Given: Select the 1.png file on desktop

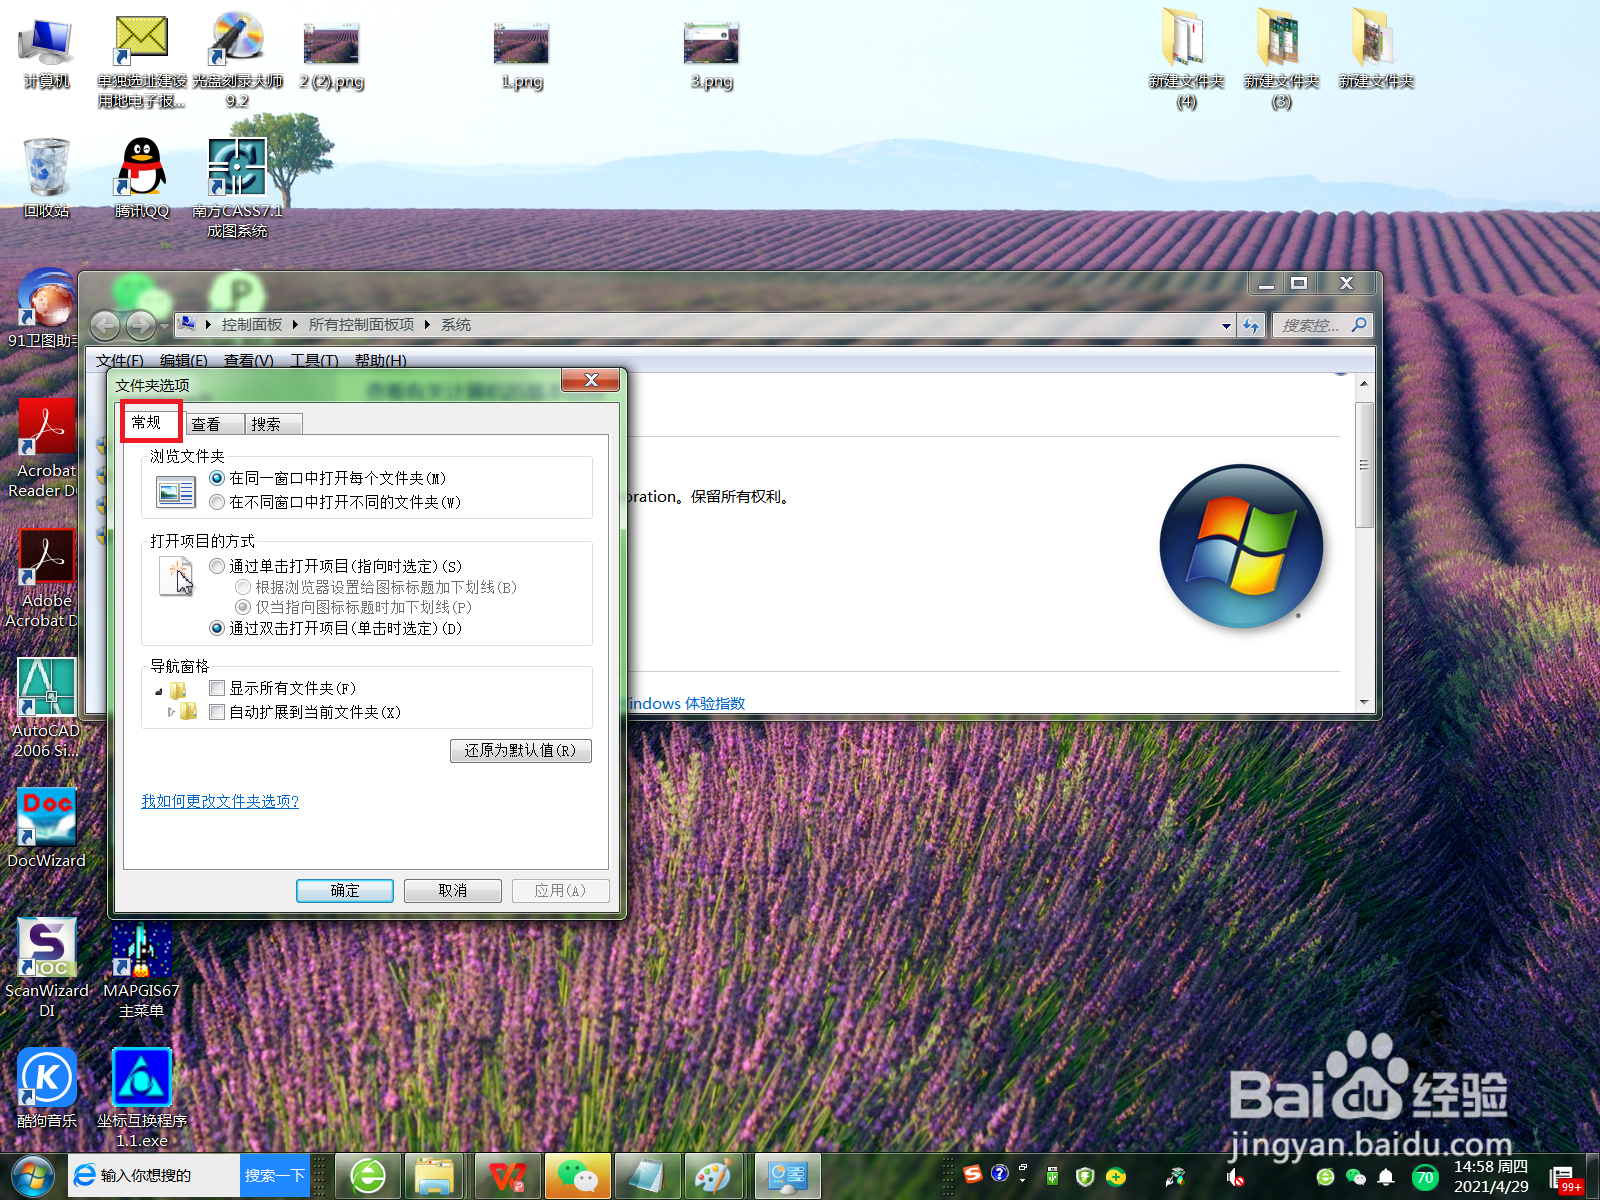Looking at the screenshot, I should (521, 55).
